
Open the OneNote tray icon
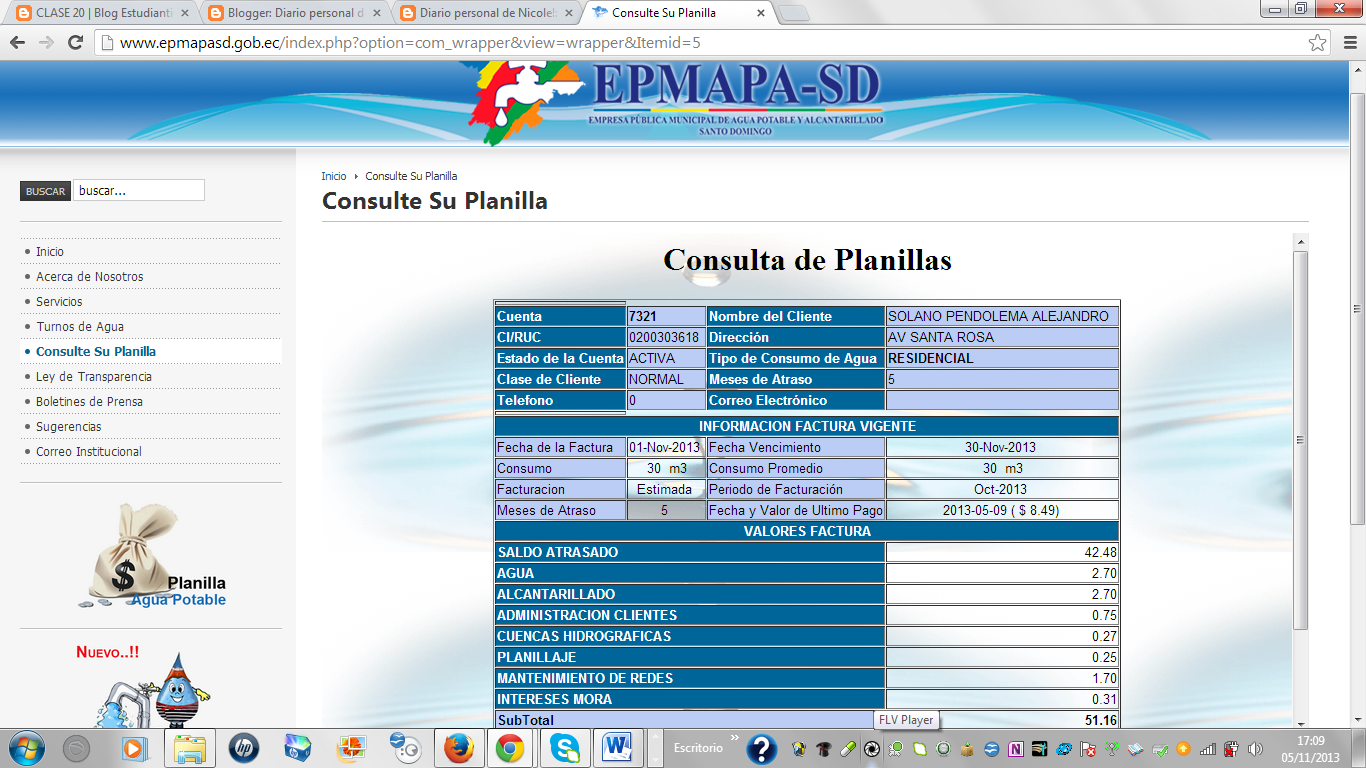coord(1016,749)
